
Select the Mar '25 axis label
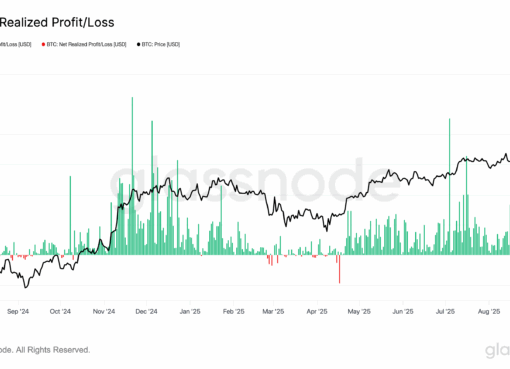point(273,311)
